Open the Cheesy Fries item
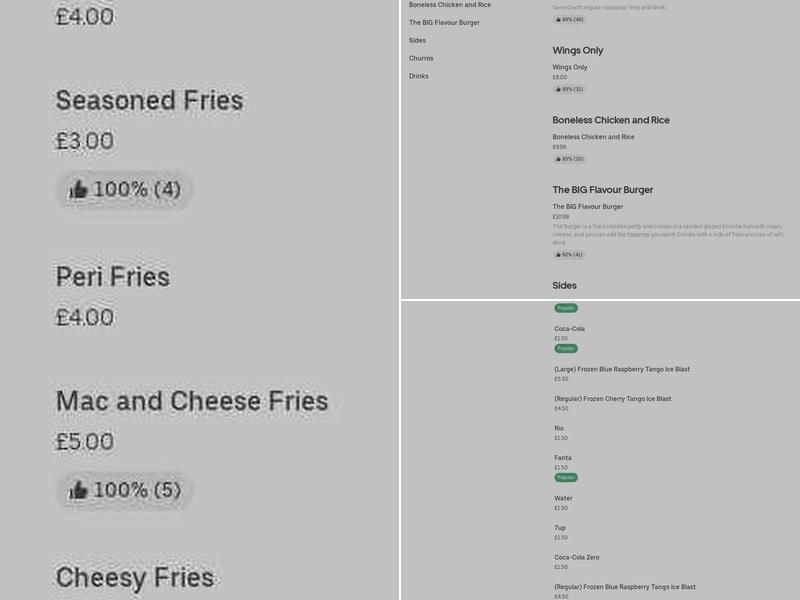This screenshot has width=800, height=600. coord(137,577)
